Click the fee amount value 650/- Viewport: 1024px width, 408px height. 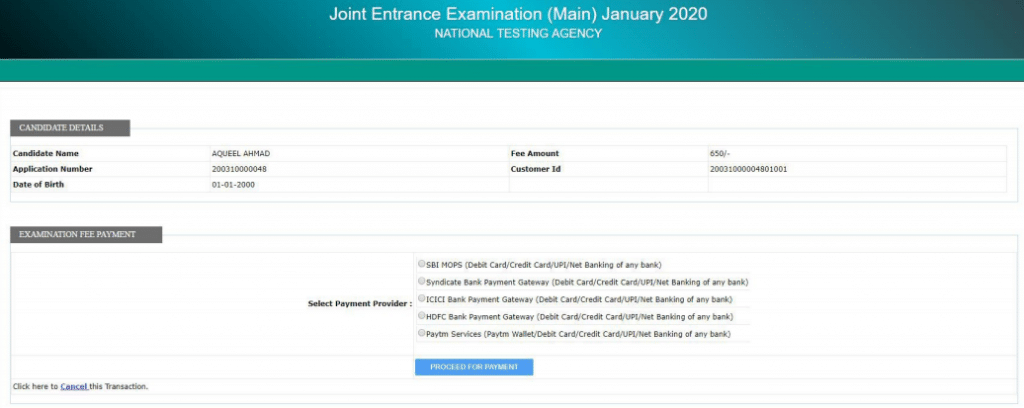point(720,154)
